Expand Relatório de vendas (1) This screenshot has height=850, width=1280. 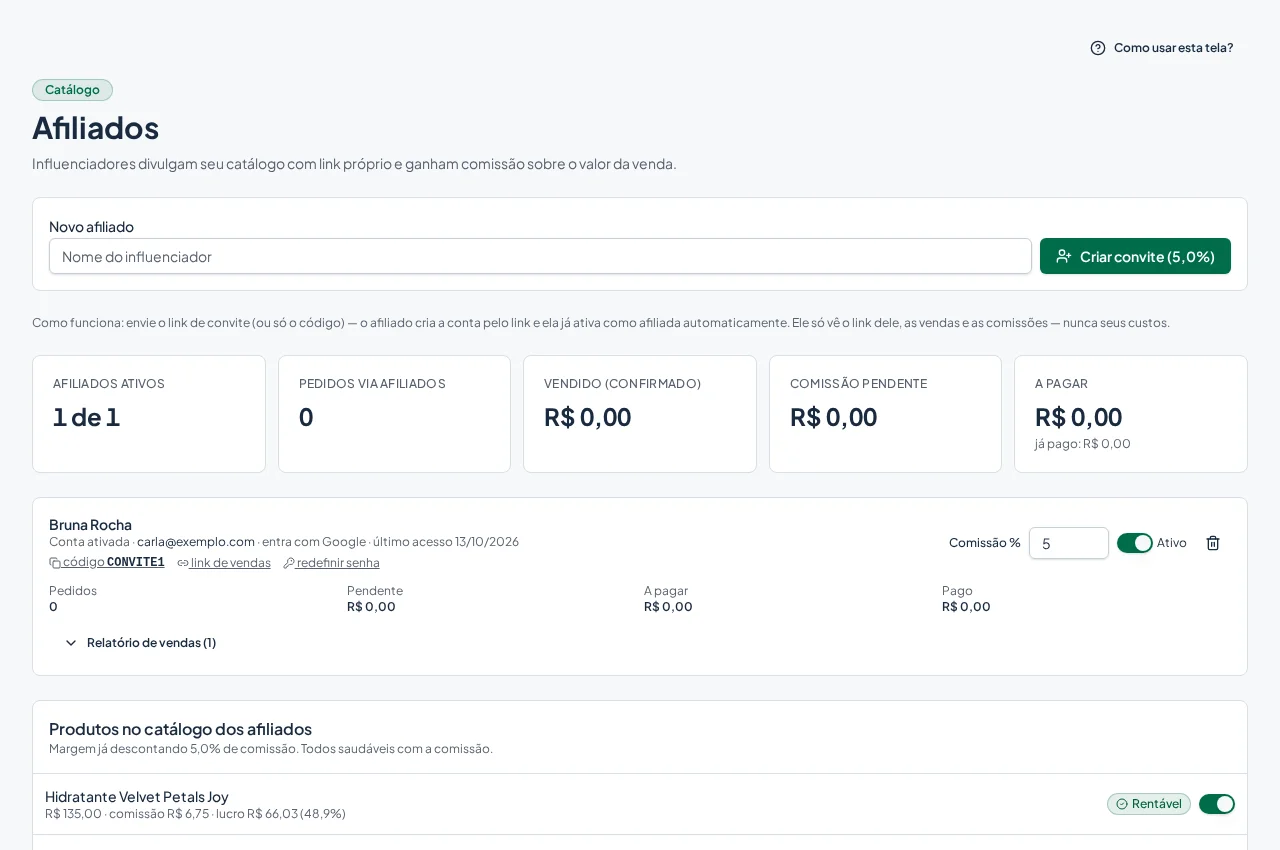point(141,643)
